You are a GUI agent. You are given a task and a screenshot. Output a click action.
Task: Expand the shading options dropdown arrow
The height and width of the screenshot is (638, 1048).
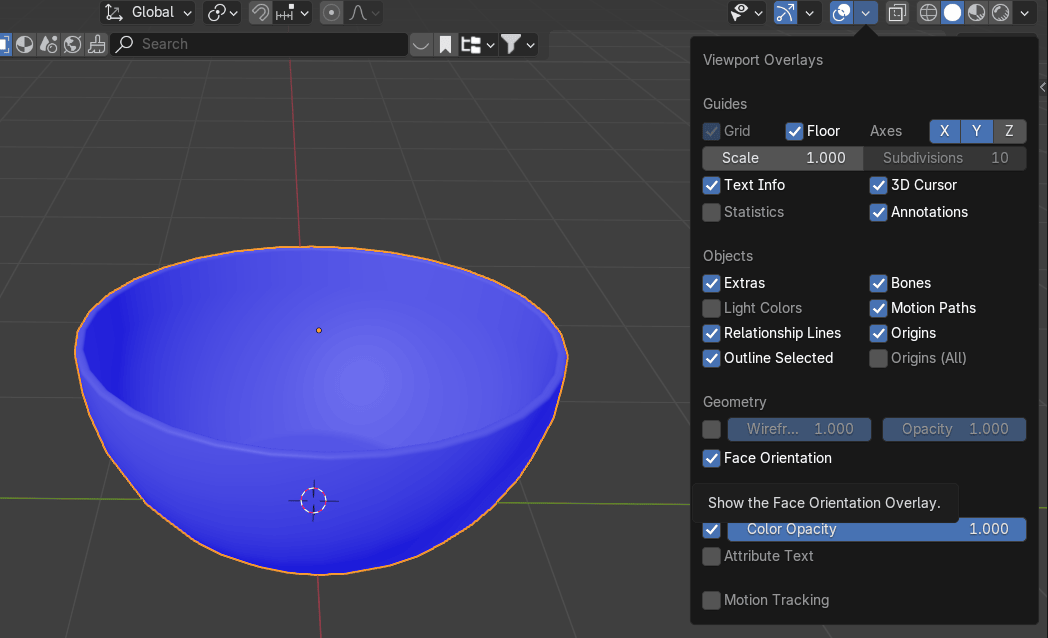1024,13
